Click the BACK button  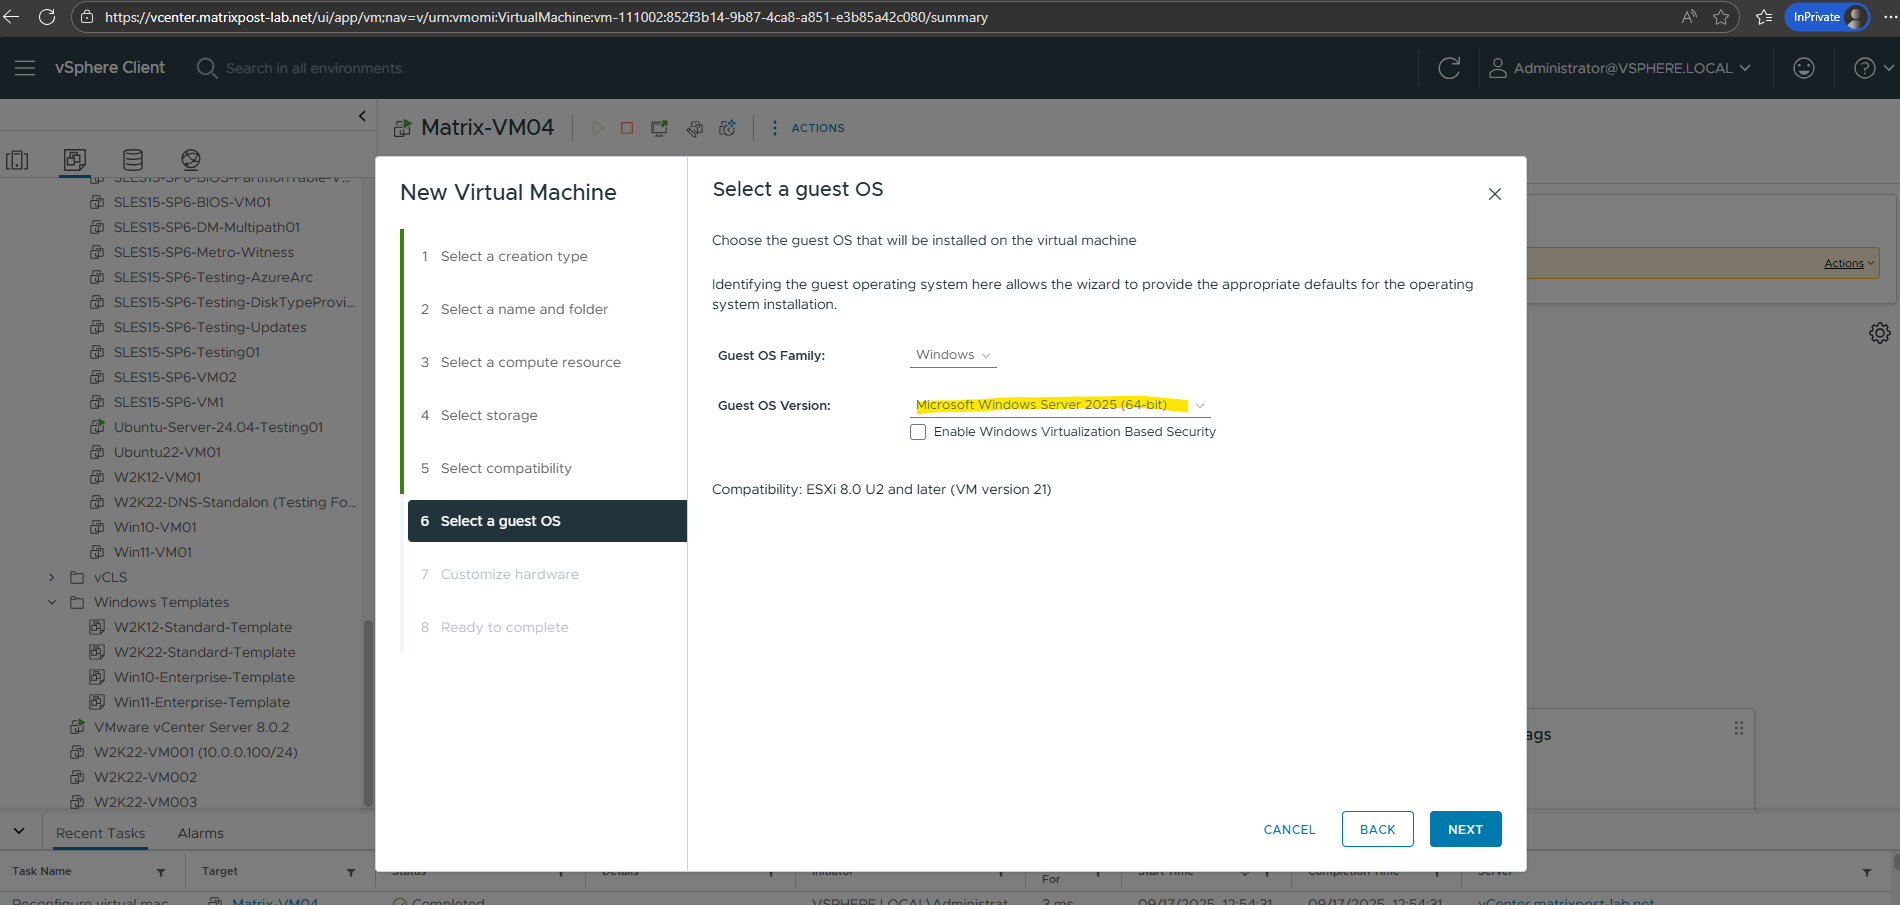pos(1377,829)
